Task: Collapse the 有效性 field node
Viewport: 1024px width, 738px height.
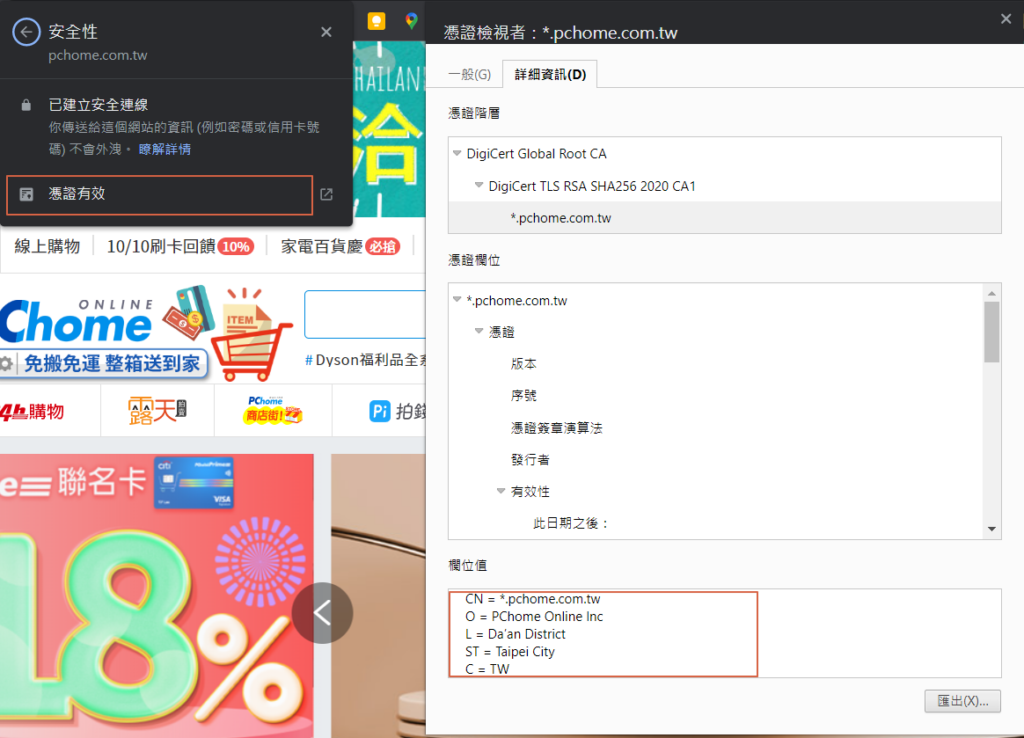Action: point(501,491)
